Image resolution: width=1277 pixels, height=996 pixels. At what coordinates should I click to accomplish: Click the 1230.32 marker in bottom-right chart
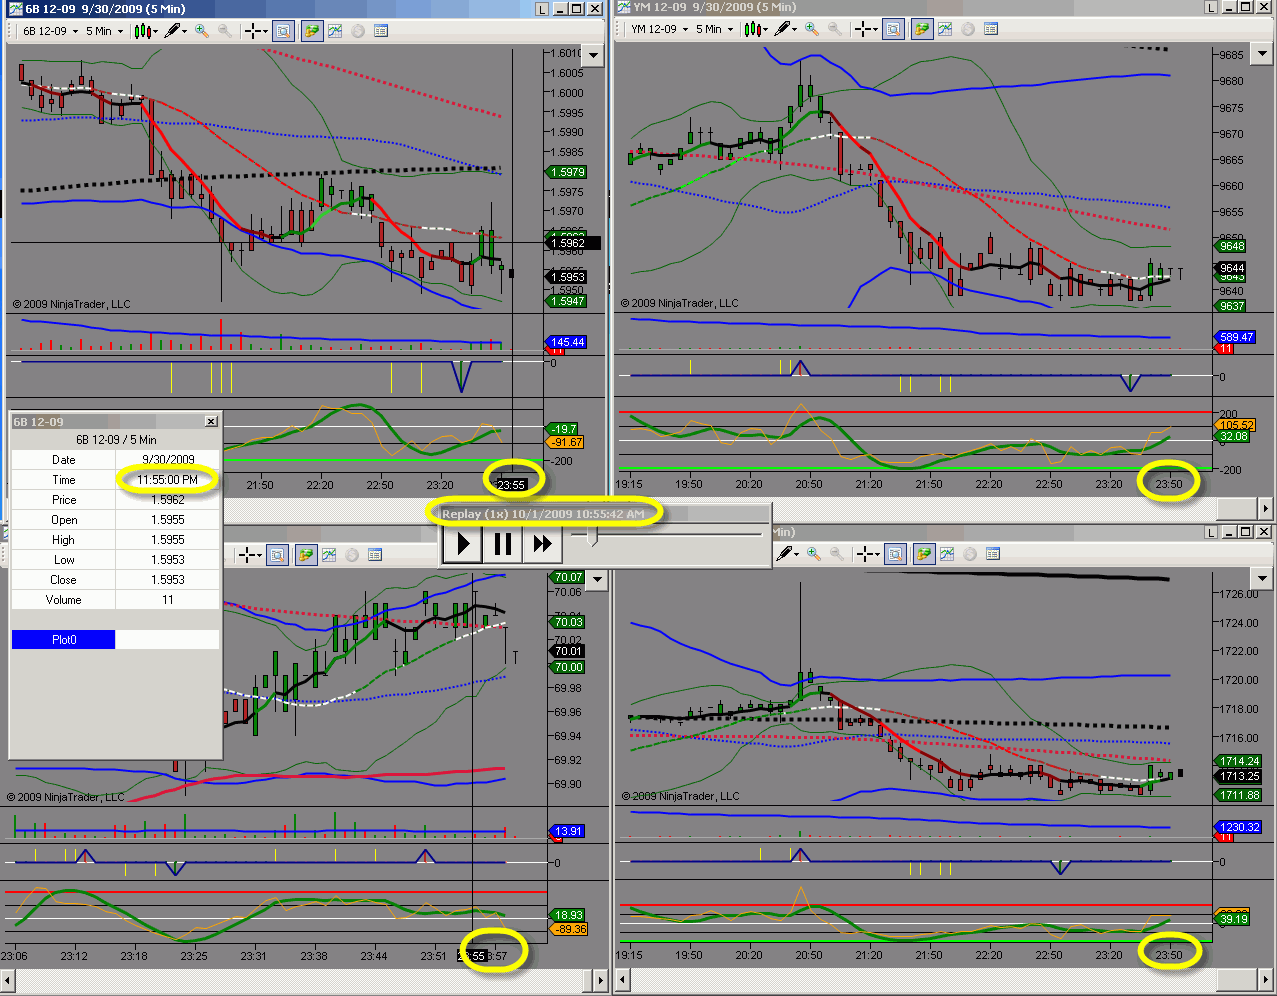click(1238, 827)
